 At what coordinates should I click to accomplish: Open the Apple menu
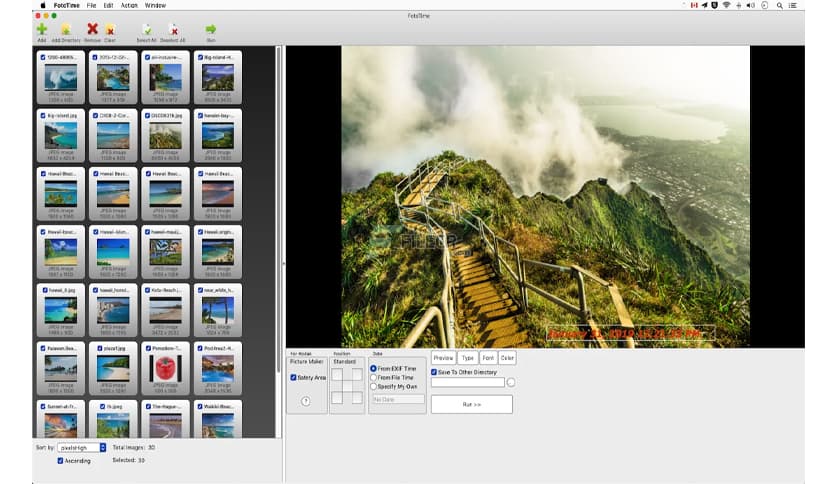[43, 5]
